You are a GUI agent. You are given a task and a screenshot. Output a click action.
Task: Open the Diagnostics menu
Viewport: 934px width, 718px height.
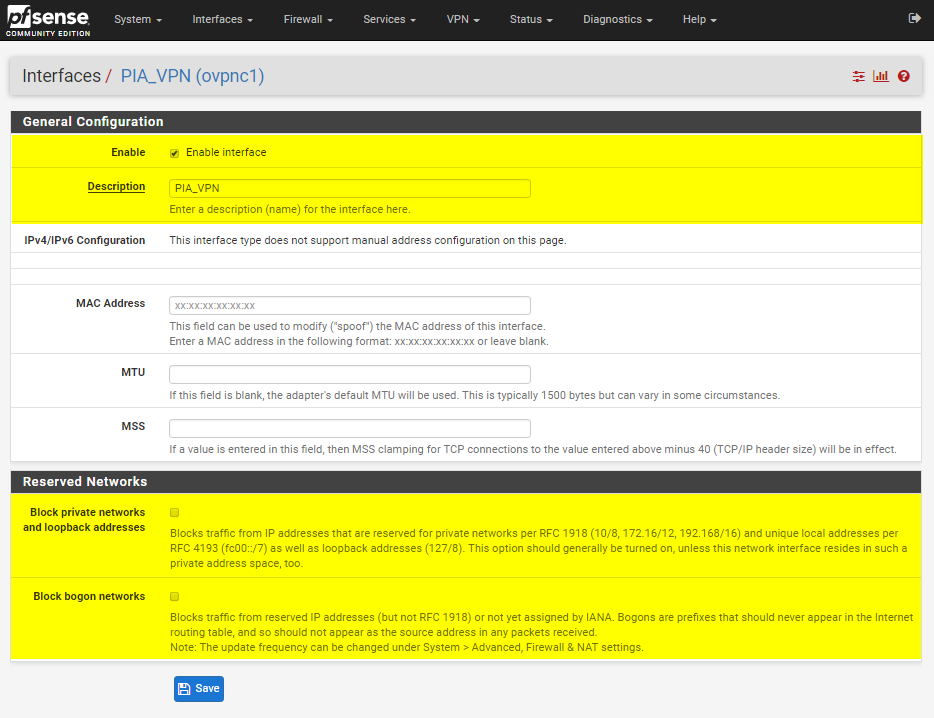coord(618,20)
